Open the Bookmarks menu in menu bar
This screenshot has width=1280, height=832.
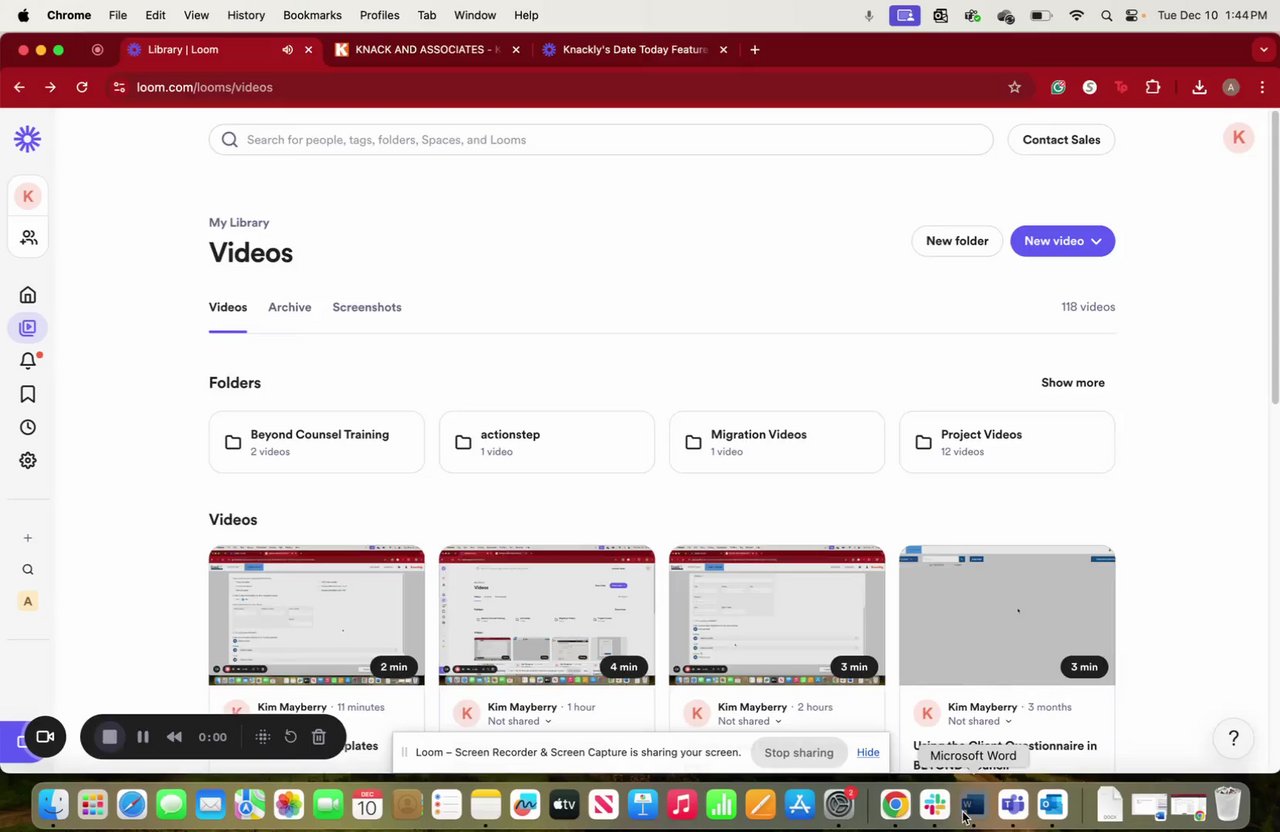(312, 15)
